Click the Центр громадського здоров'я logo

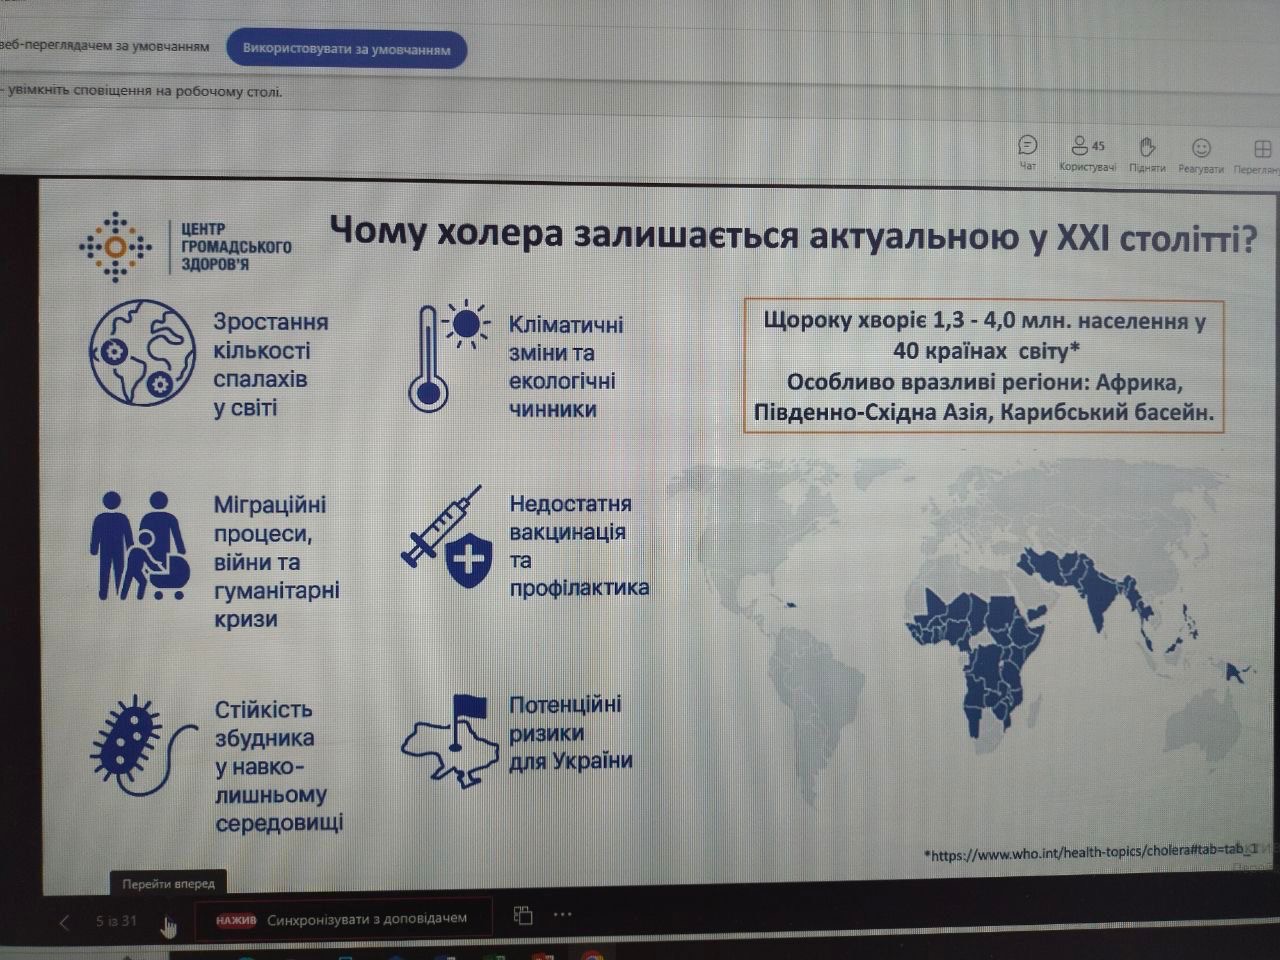[x=186, y=246]
